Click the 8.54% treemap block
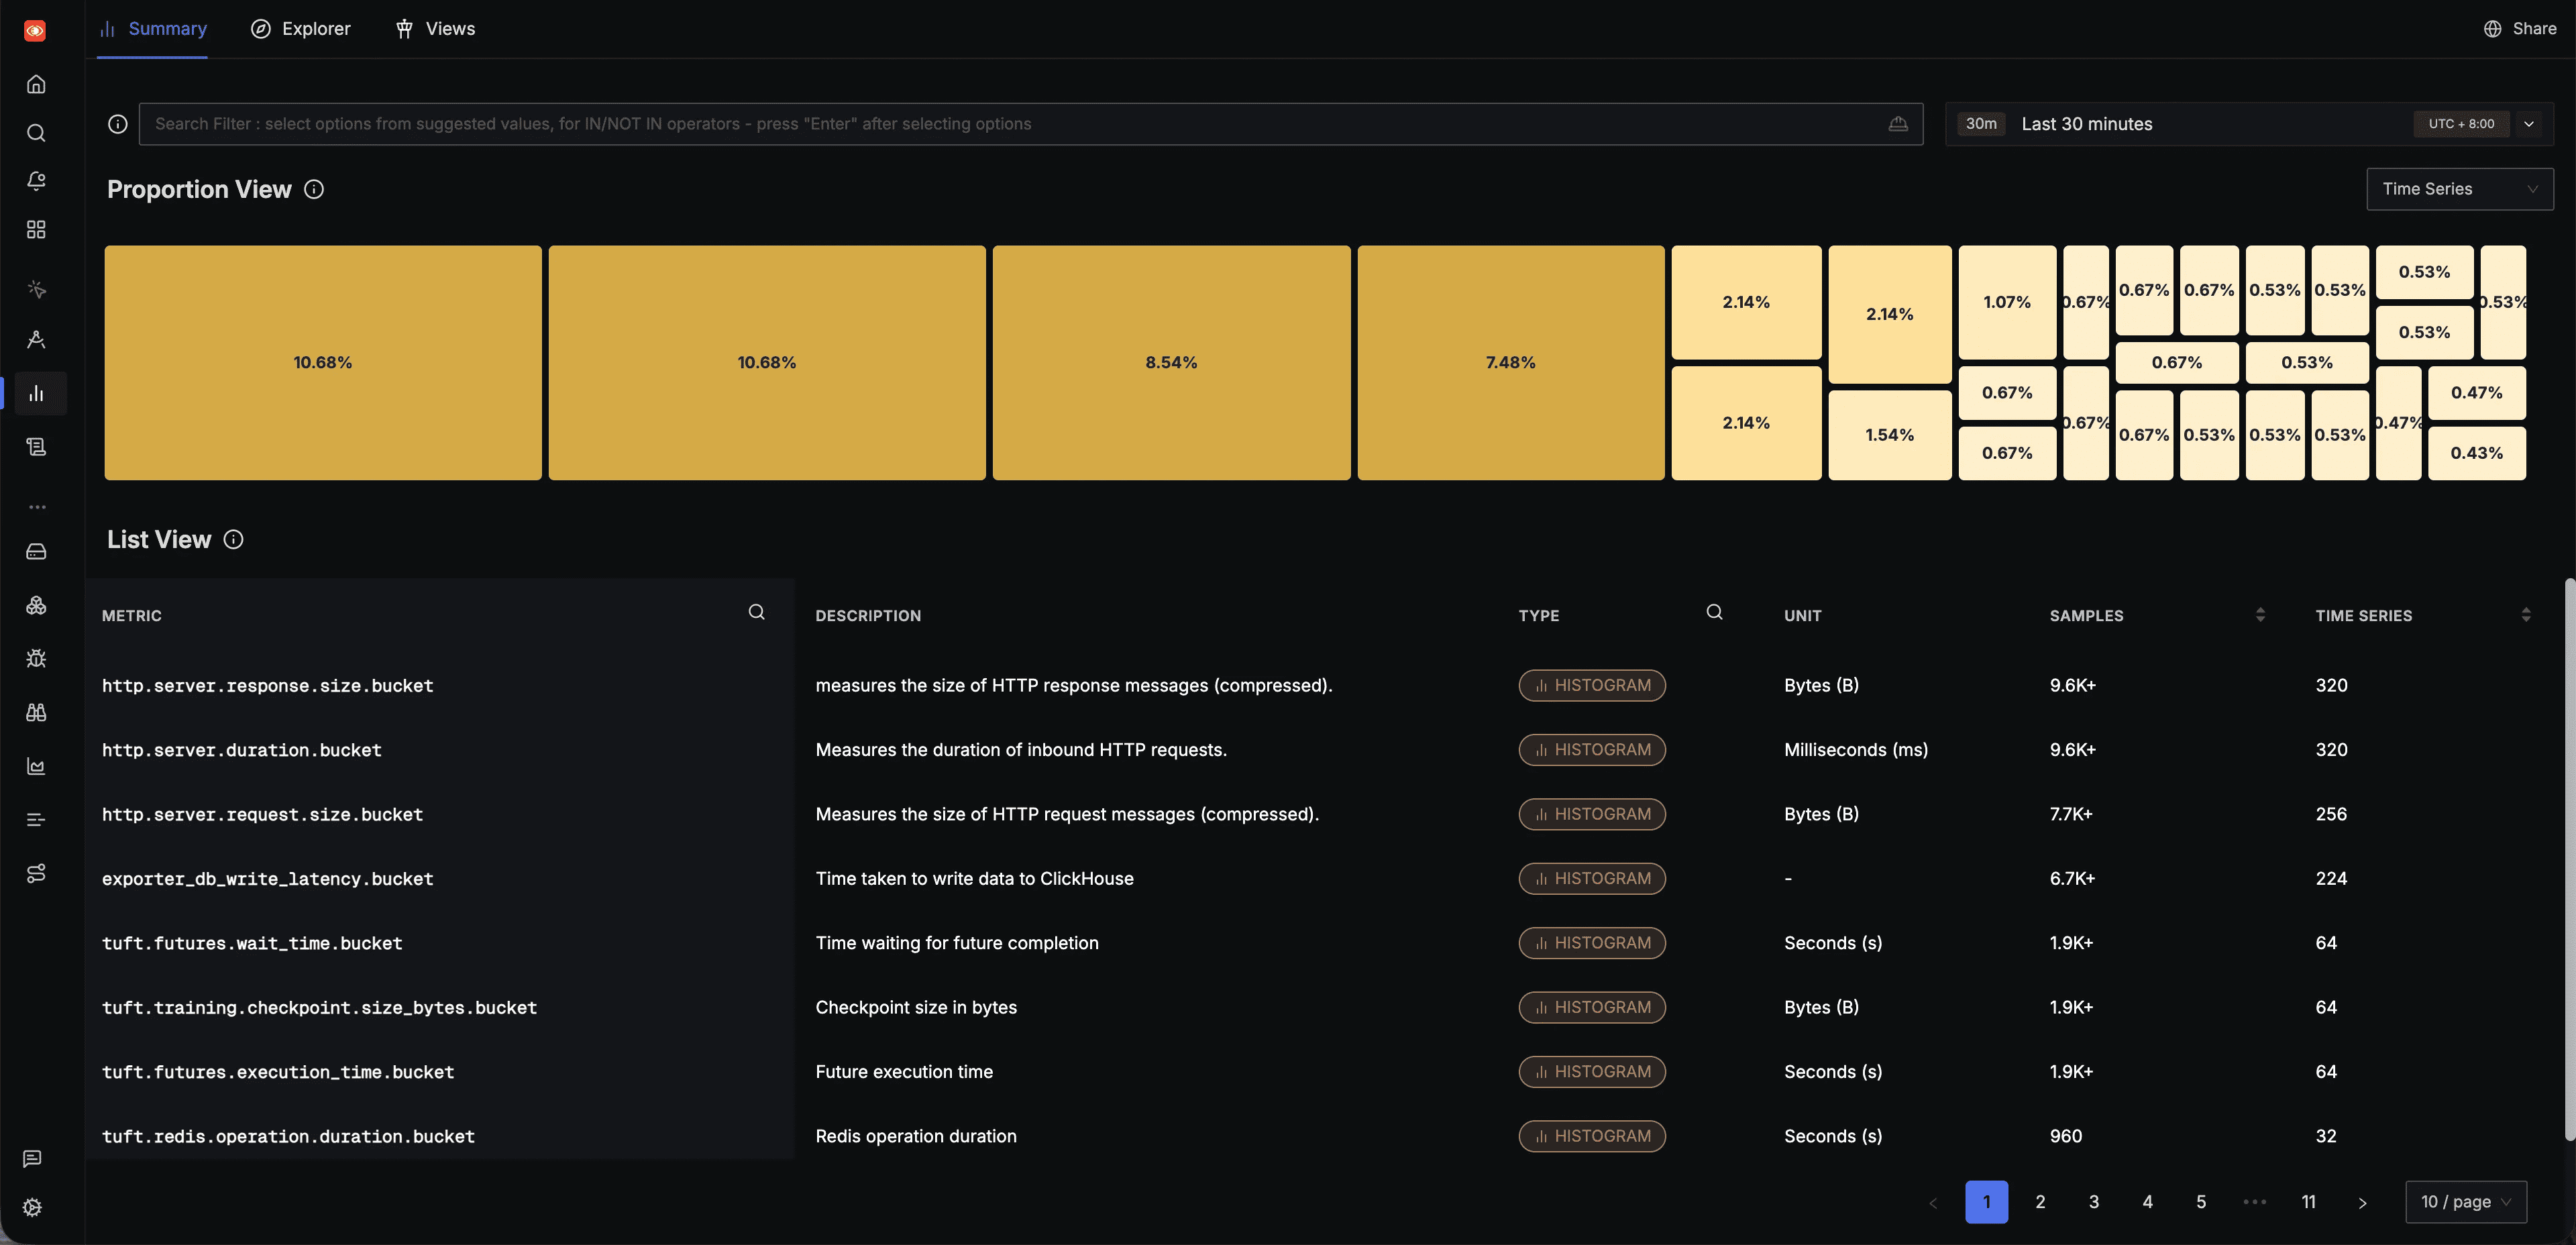Viewport: 2576px width, 1245px height. [x=1171, y=362]
